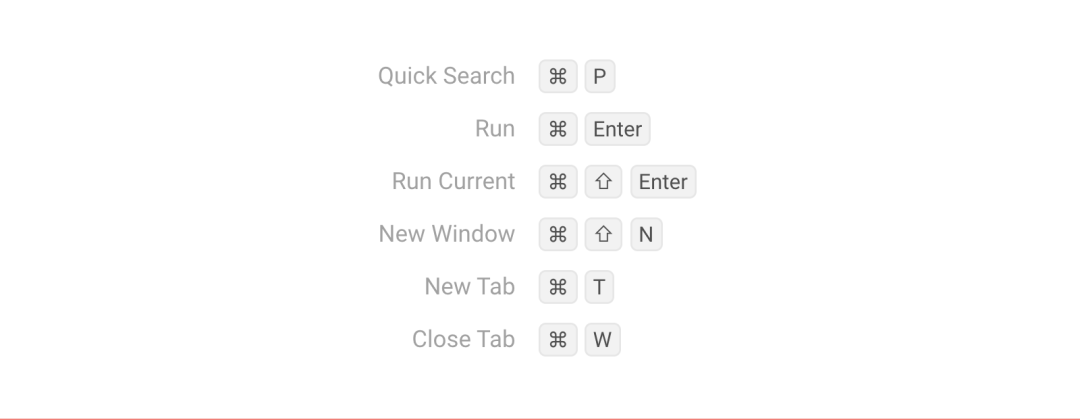Click the Shift arrow icon in Run Current row
This screenshot has height=420, width=1080.
click(603, 182)
